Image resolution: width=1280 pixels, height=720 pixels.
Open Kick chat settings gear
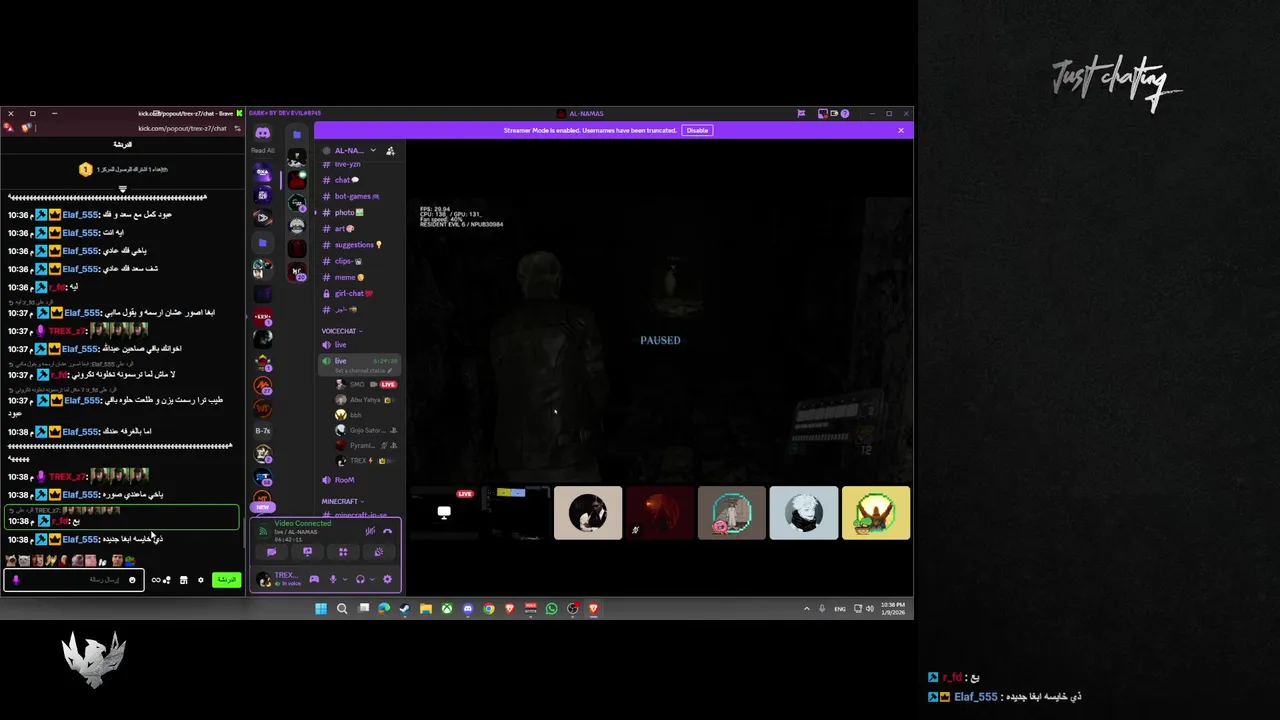point(200,580)
